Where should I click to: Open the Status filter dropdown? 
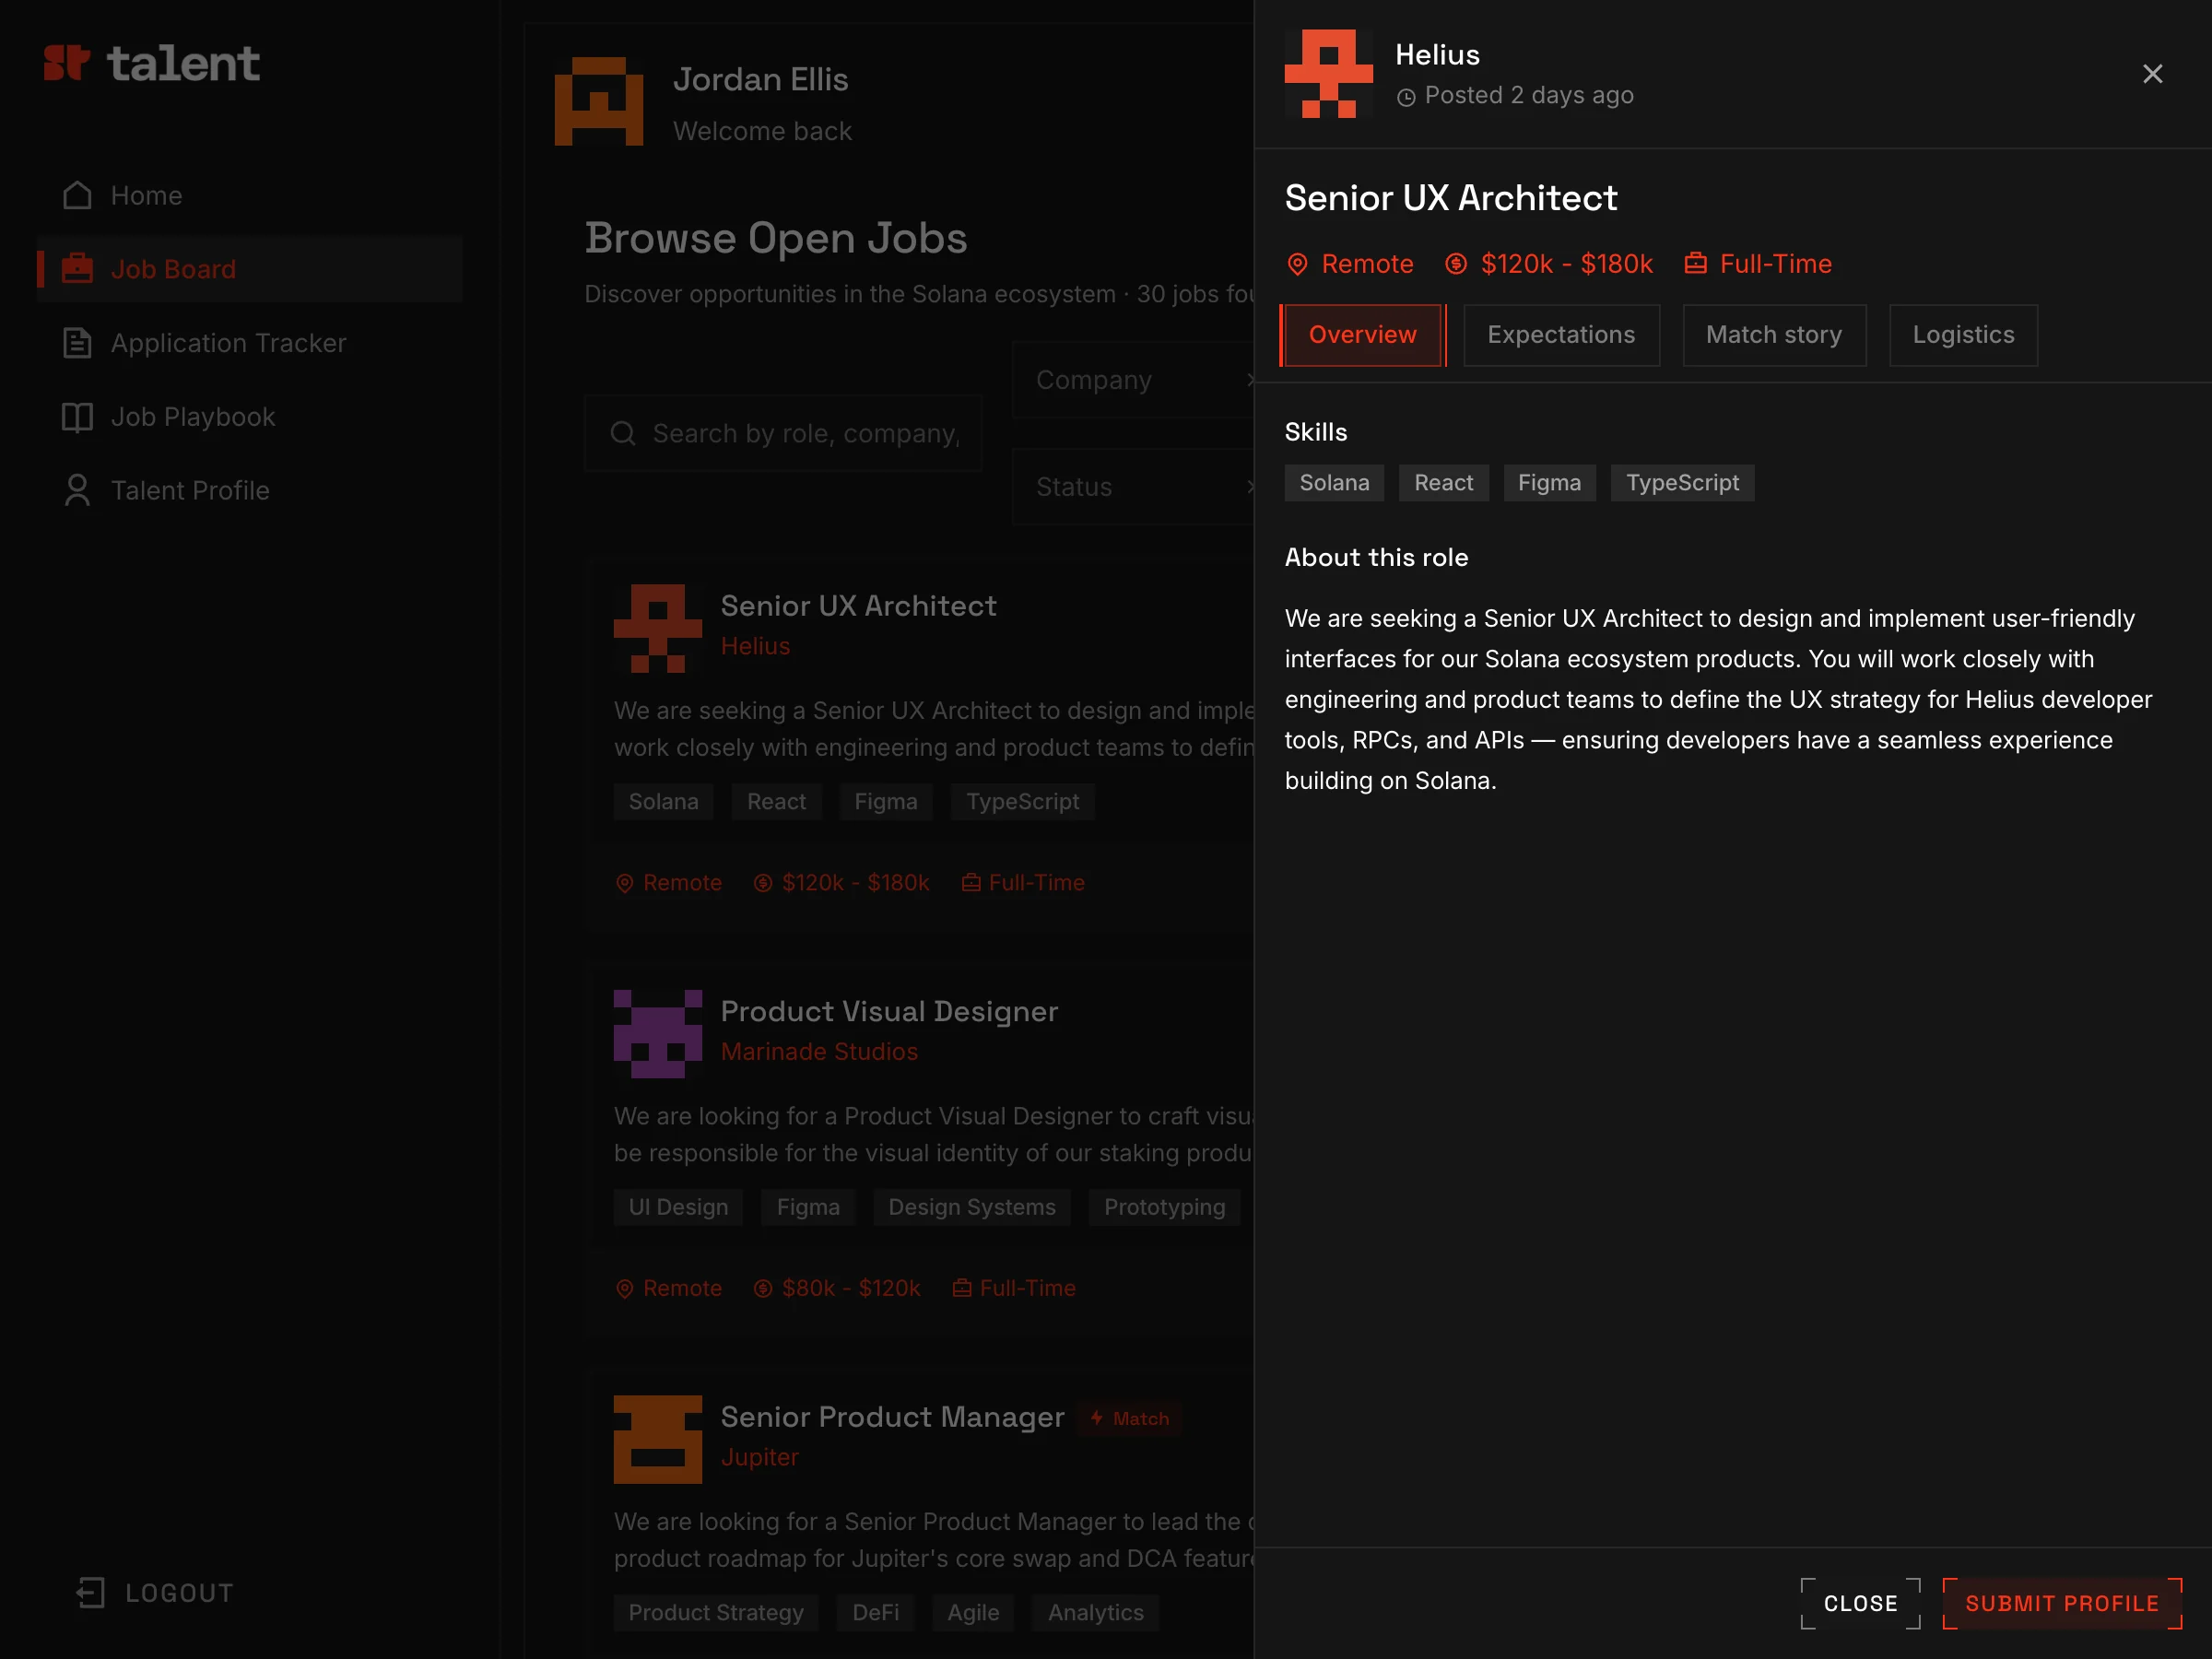click(1133, 487)
